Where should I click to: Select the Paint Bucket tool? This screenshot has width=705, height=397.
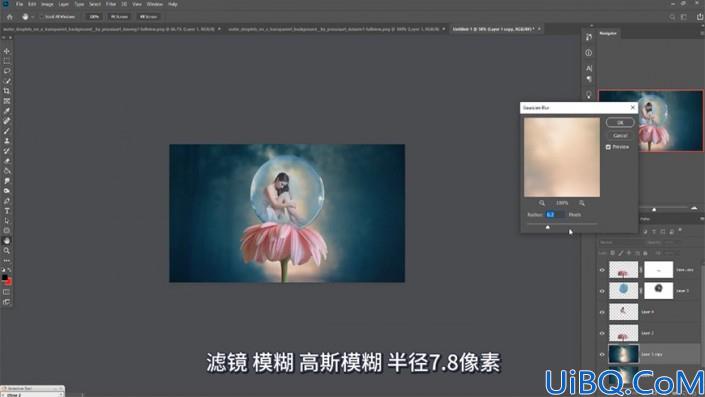7,171
